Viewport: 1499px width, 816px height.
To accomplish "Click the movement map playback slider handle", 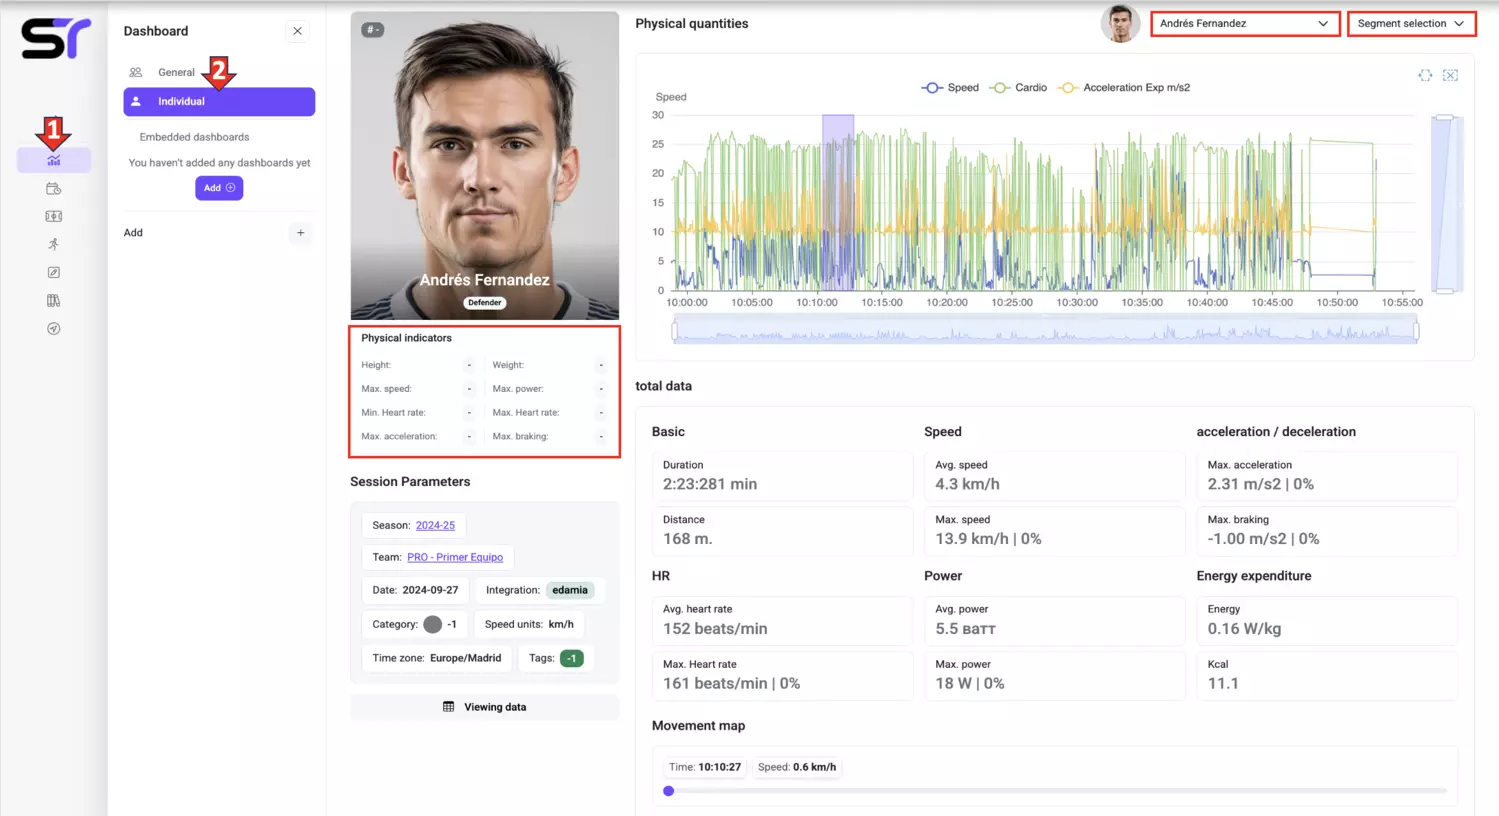I will [x=669, y=791].
